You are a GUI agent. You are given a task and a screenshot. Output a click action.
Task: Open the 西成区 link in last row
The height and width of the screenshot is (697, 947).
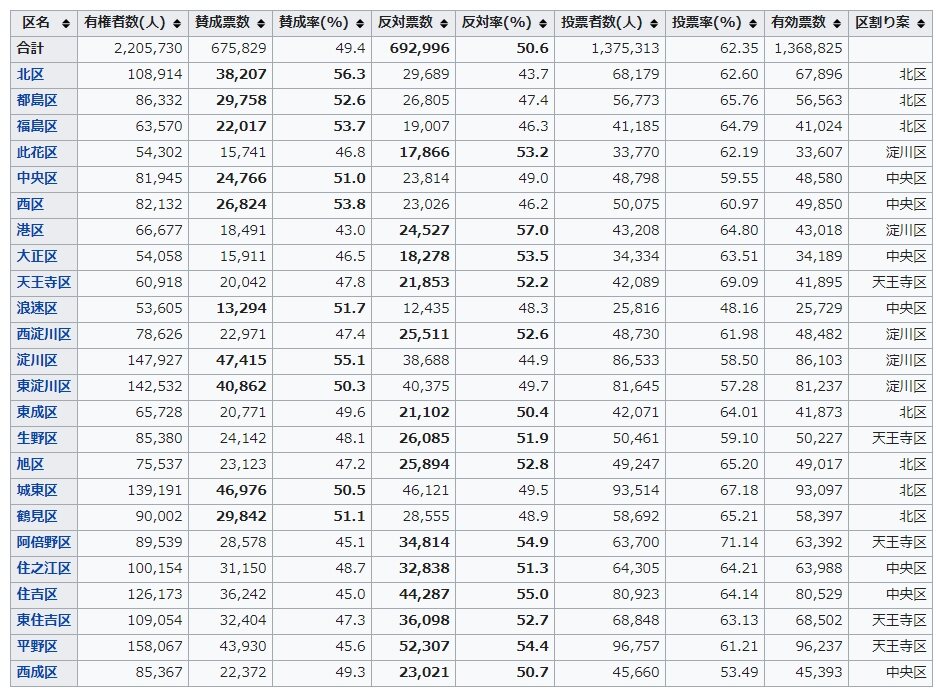(37, 672)
